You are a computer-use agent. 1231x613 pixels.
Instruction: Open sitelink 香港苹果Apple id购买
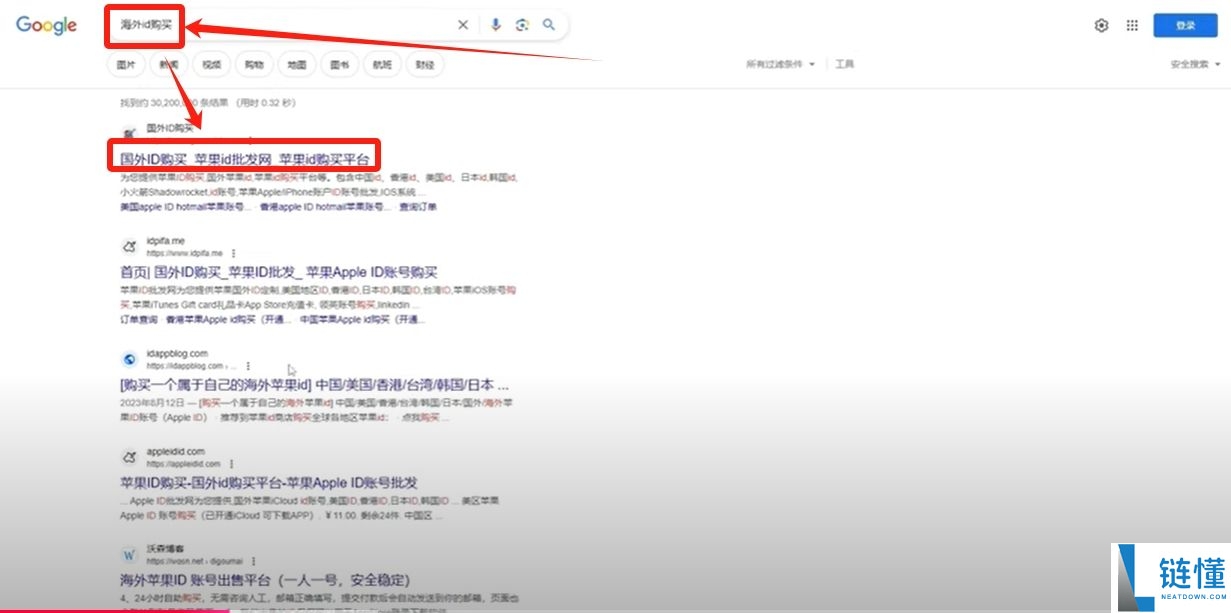tap(229, 320)
